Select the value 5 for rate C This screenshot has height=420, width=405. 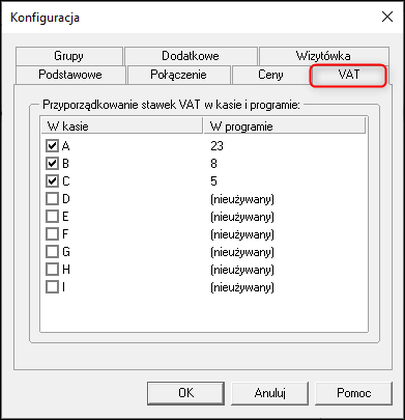tap(214, 181)
